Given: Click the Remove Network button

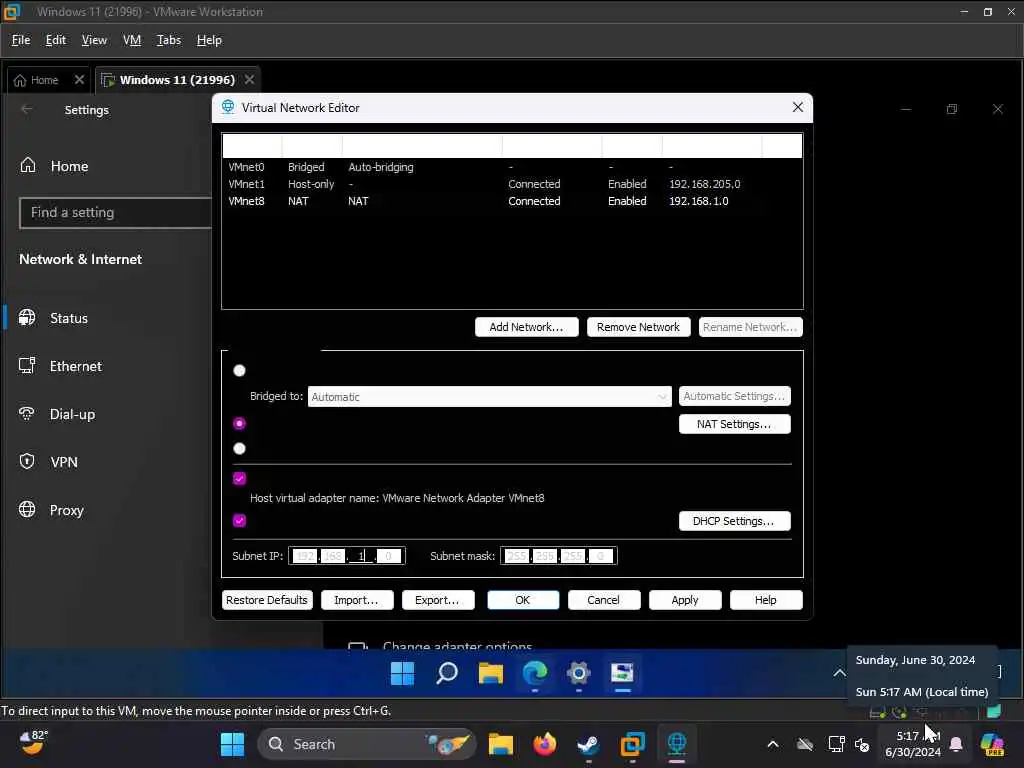Looking at the screenshot, I should (x=638, y=327).
